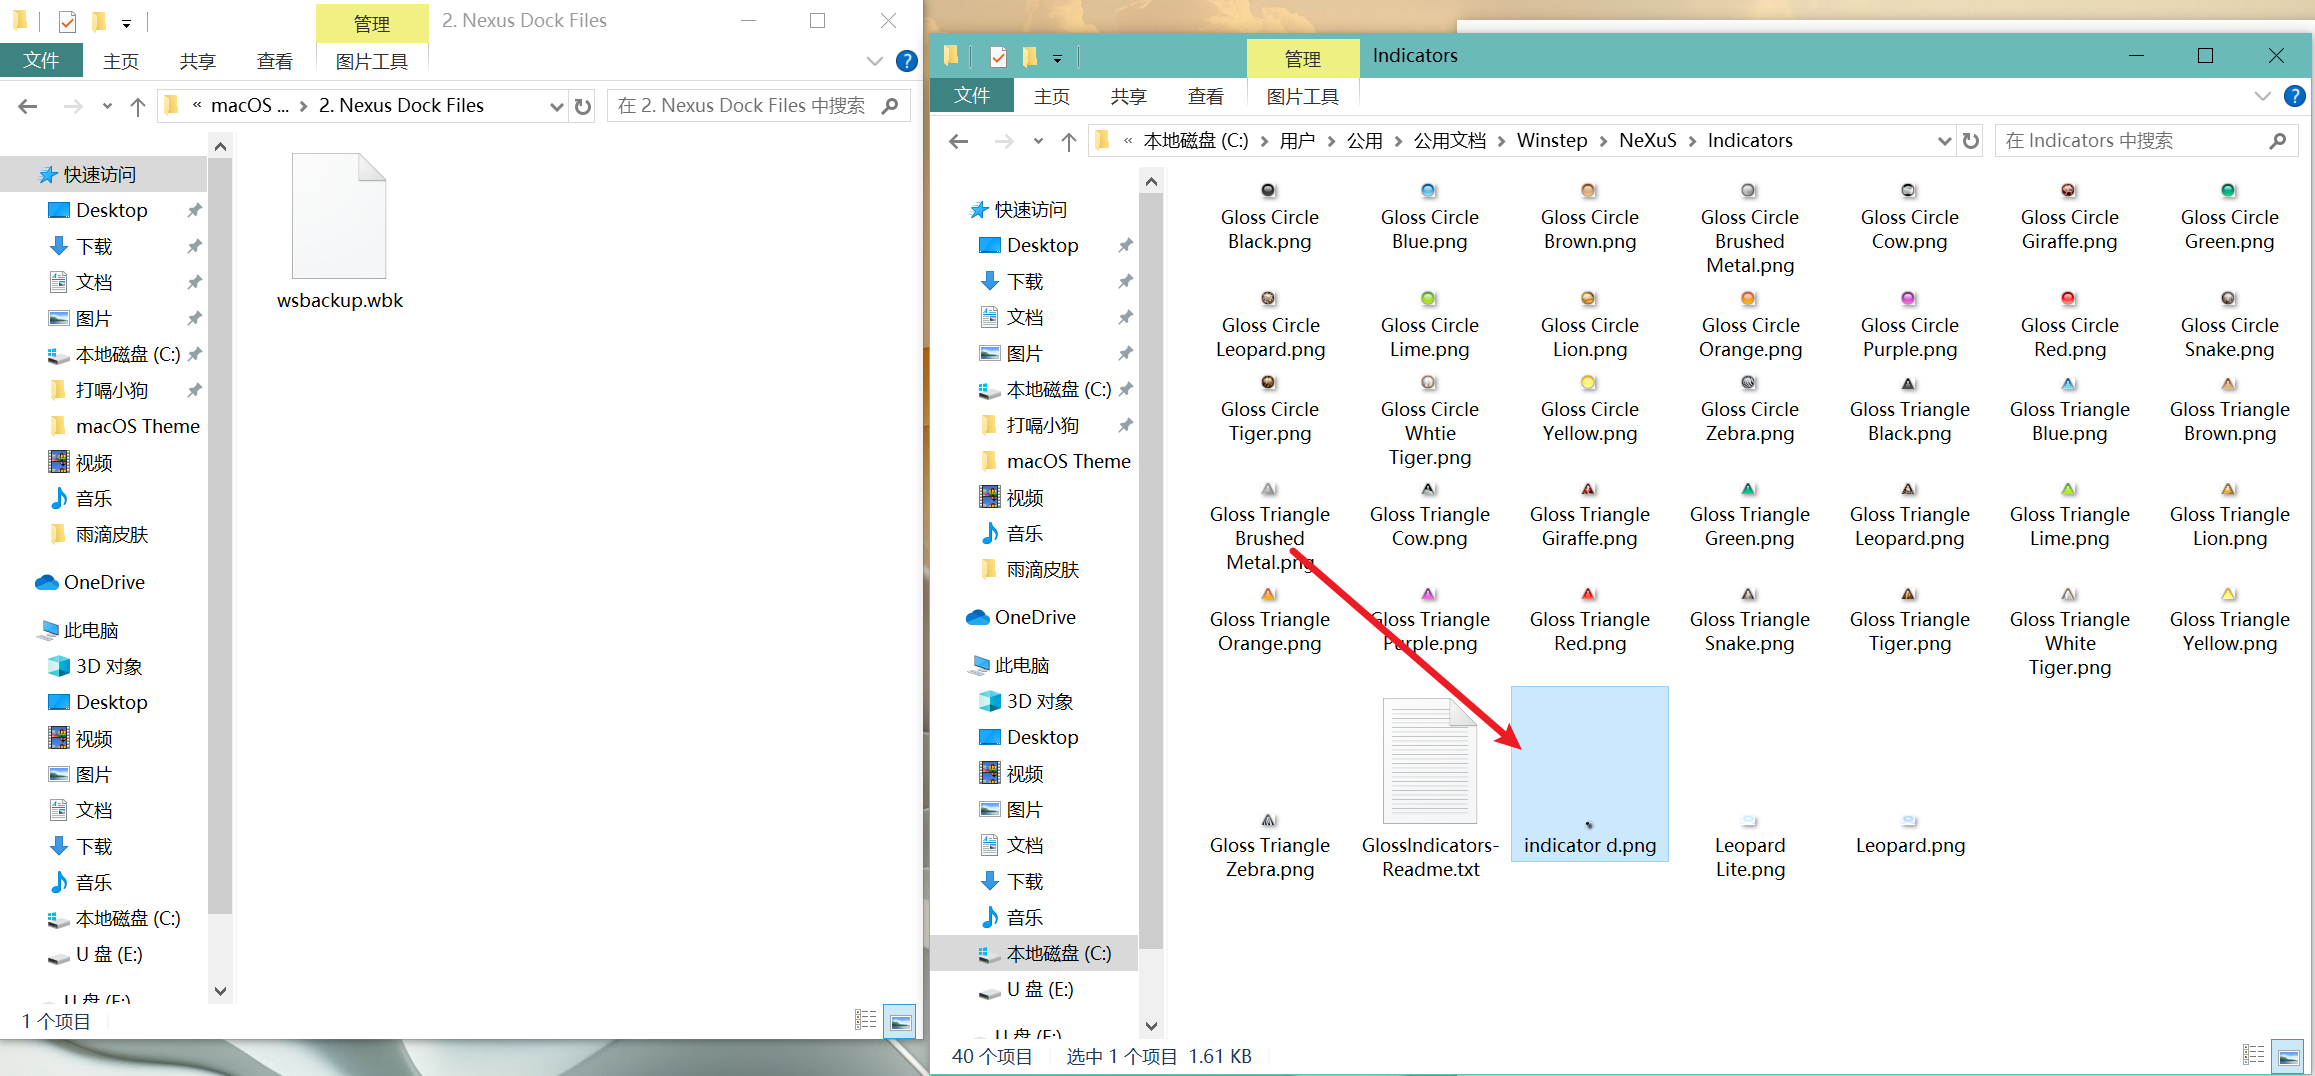Select Gloss Triangle Yellow.png icon
Viewport: 2315px width, 1076px height.
point(2228,594)
